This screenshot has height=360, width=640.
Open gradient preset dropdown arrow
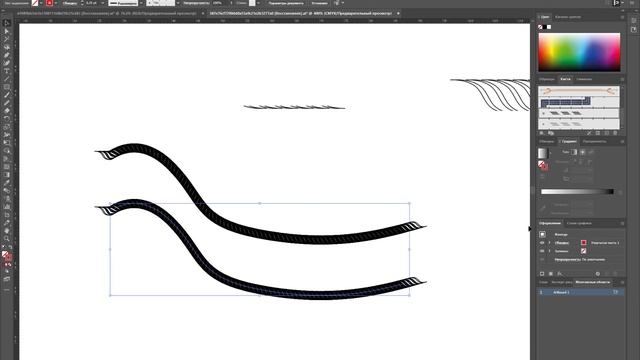(x=550, y=153)
